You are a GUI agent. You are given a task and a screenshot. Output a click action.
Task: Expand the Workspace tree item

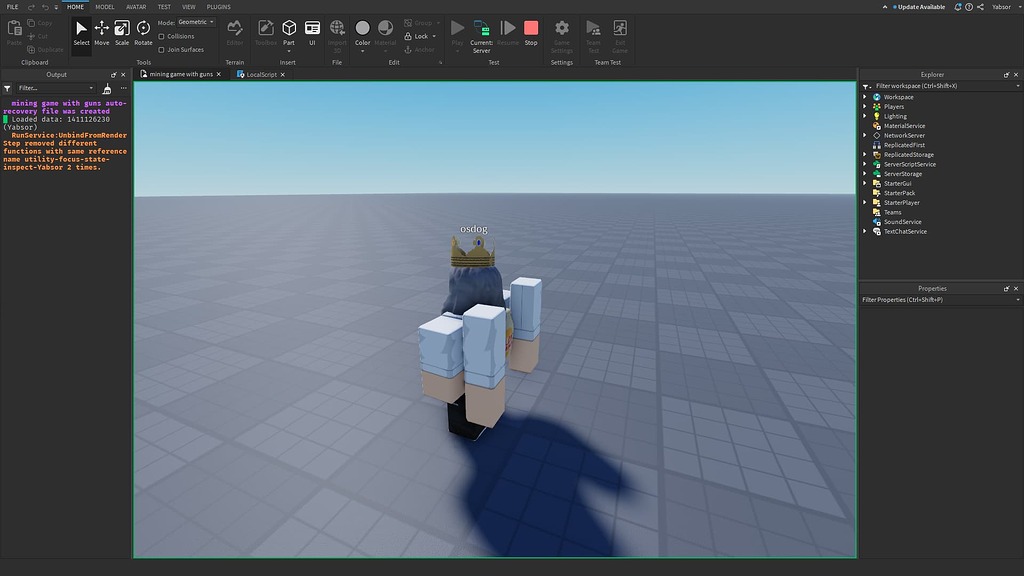pyautogui.click(x=866, y=97)
